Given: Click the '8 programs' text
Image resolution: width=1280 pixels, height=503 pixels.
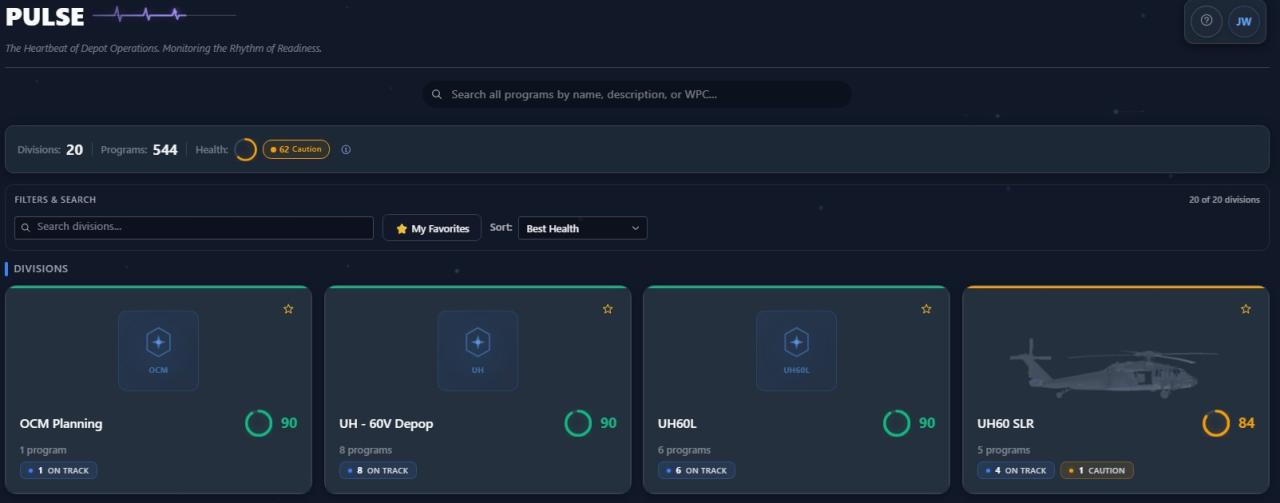Looking at the screenshot, I should 365,450.
